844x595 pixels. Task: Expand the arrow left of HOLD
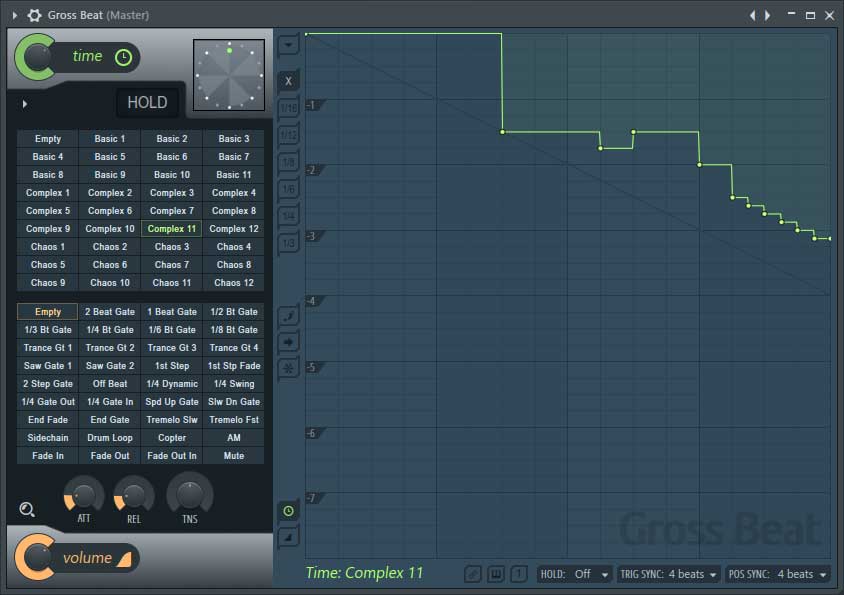click(x=25, y=103)
